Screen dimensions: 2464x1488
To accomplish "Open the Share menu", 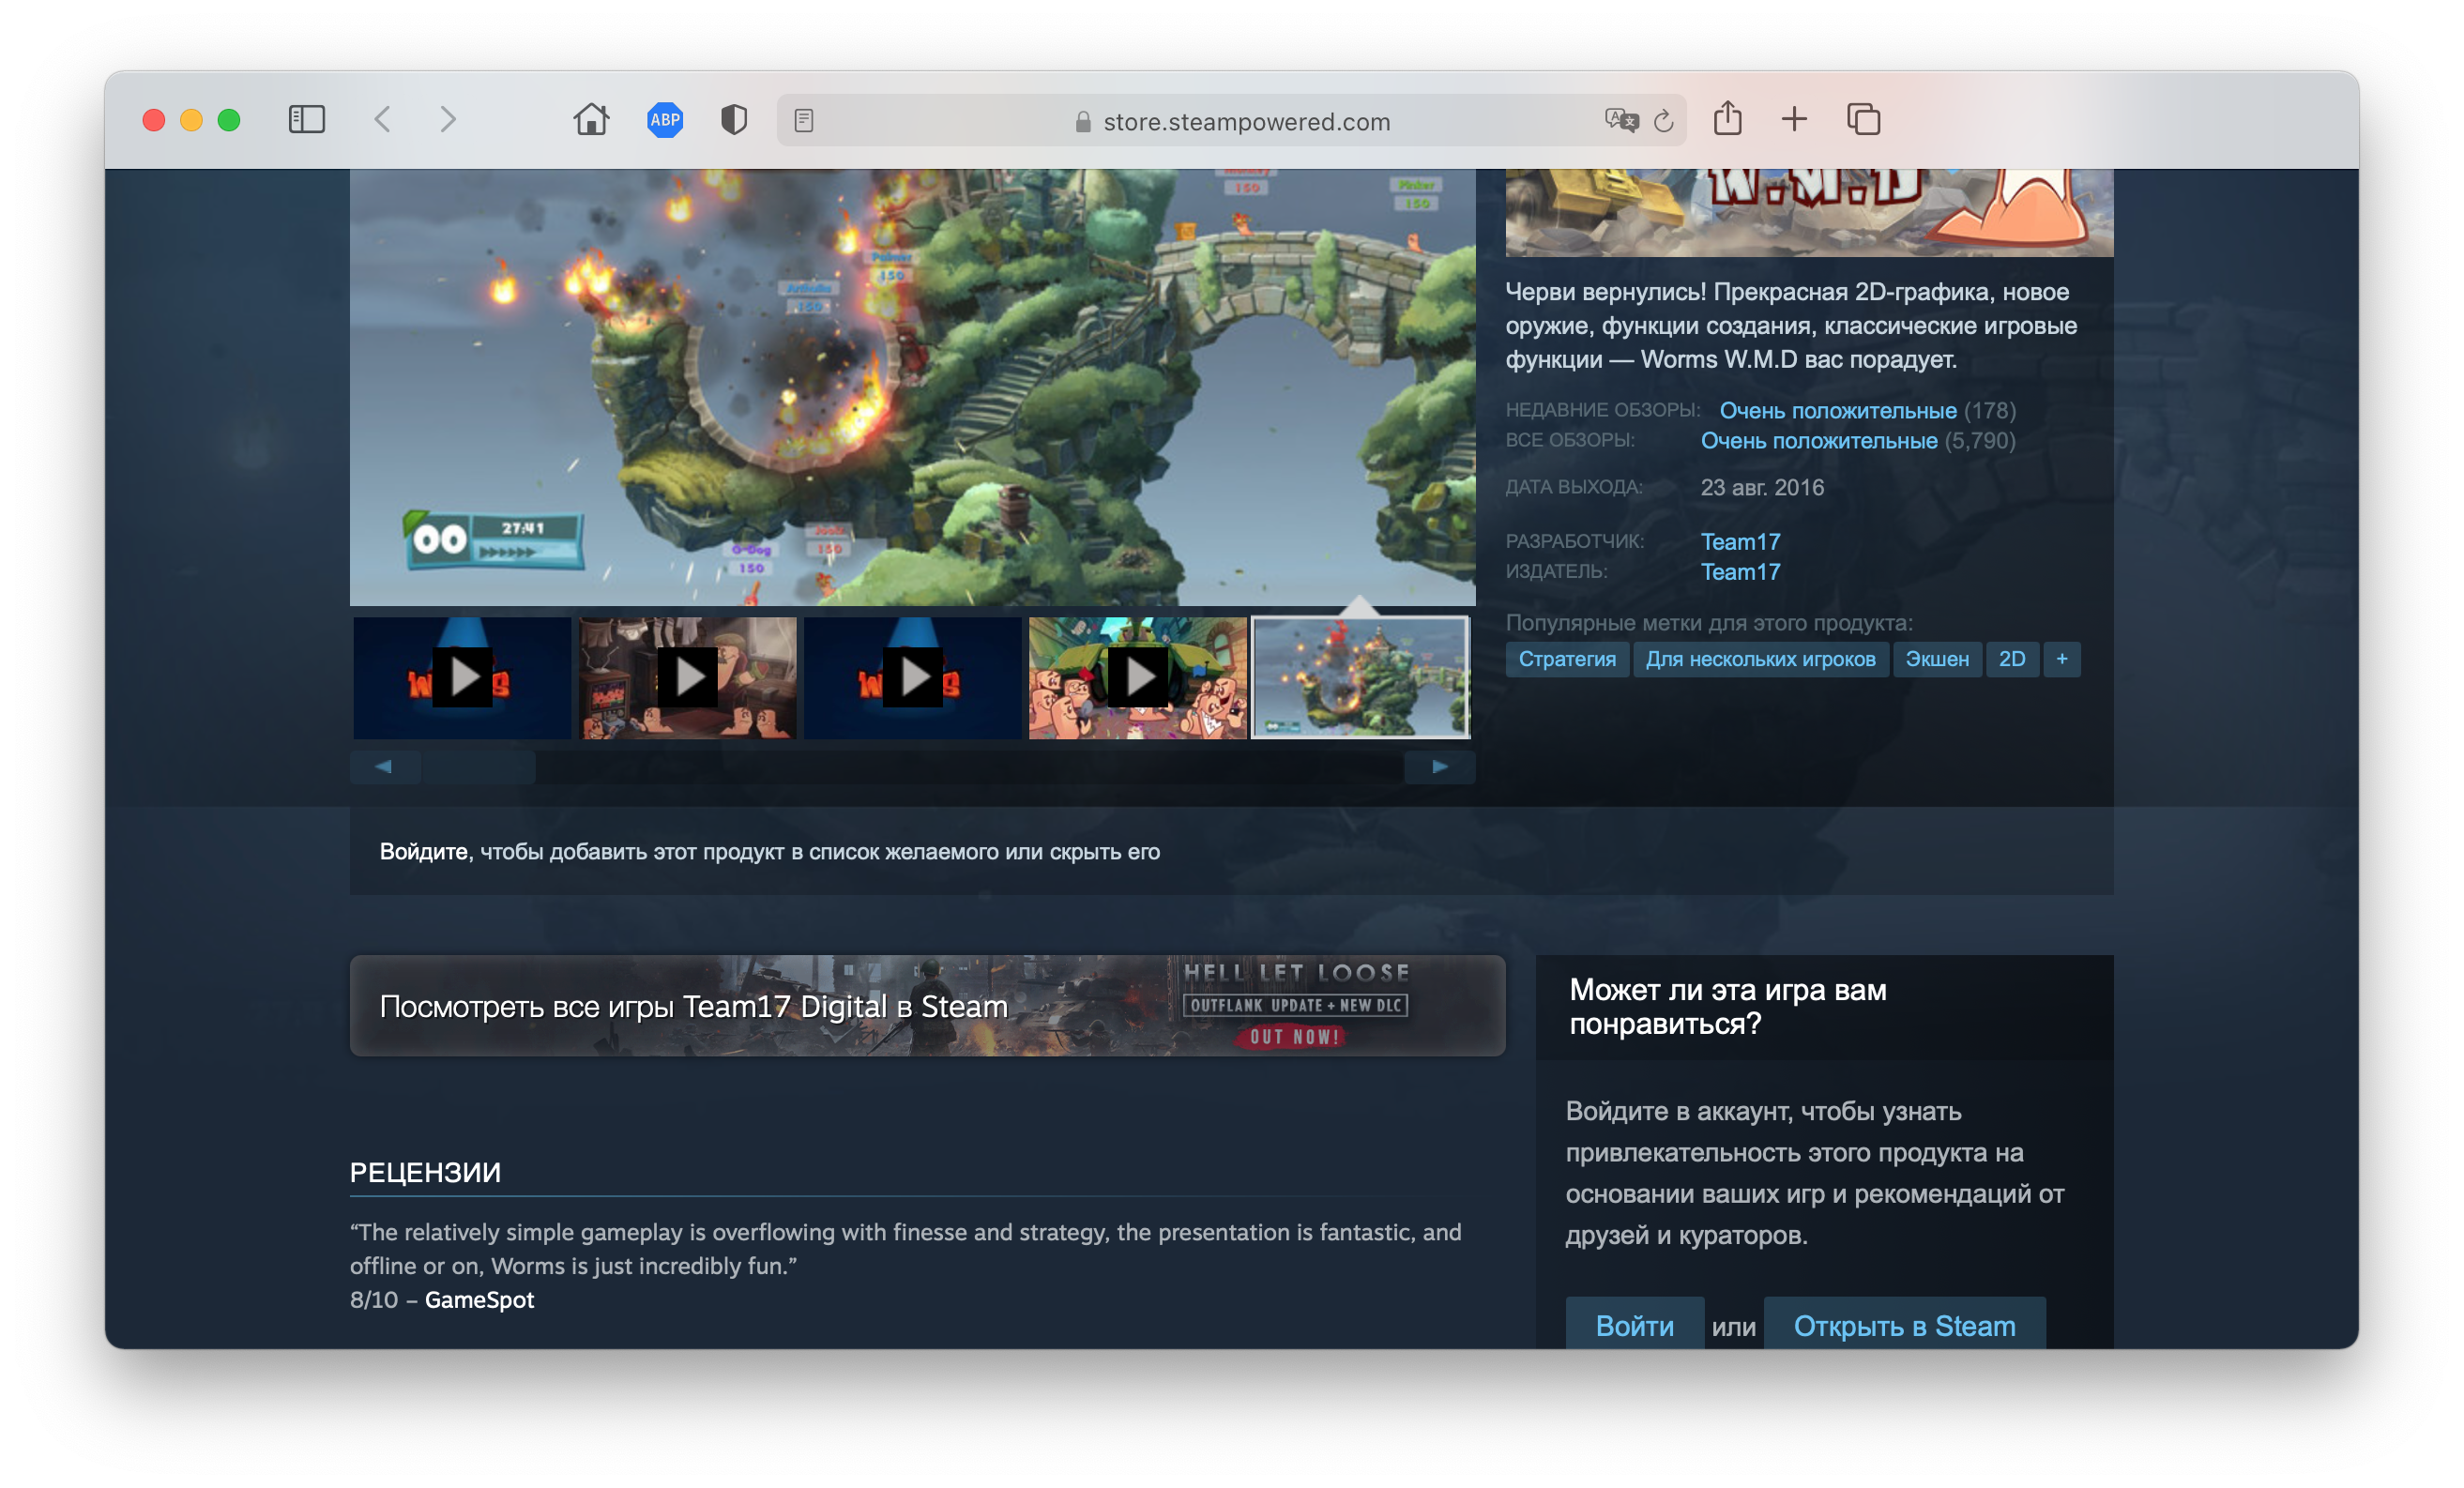I will click(x=1728, y=119).
